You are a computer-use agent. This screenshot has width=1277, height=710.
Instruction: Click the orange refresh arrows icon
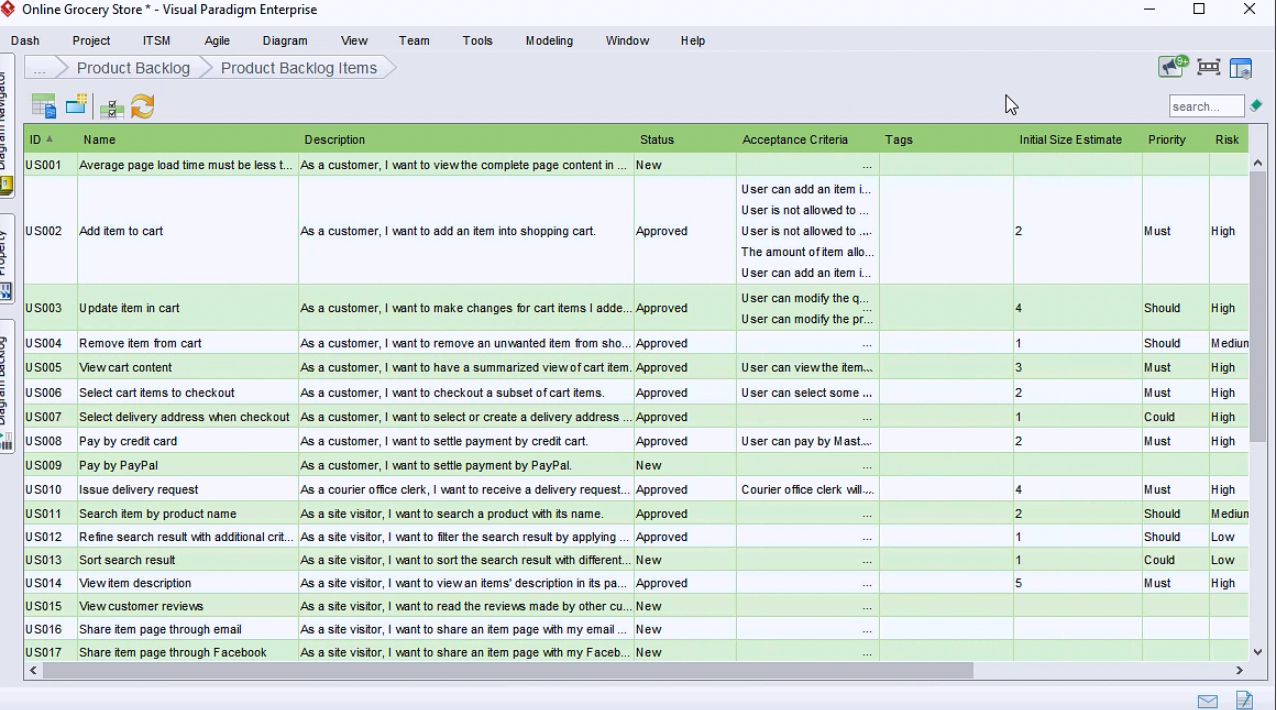coord(143,106)
